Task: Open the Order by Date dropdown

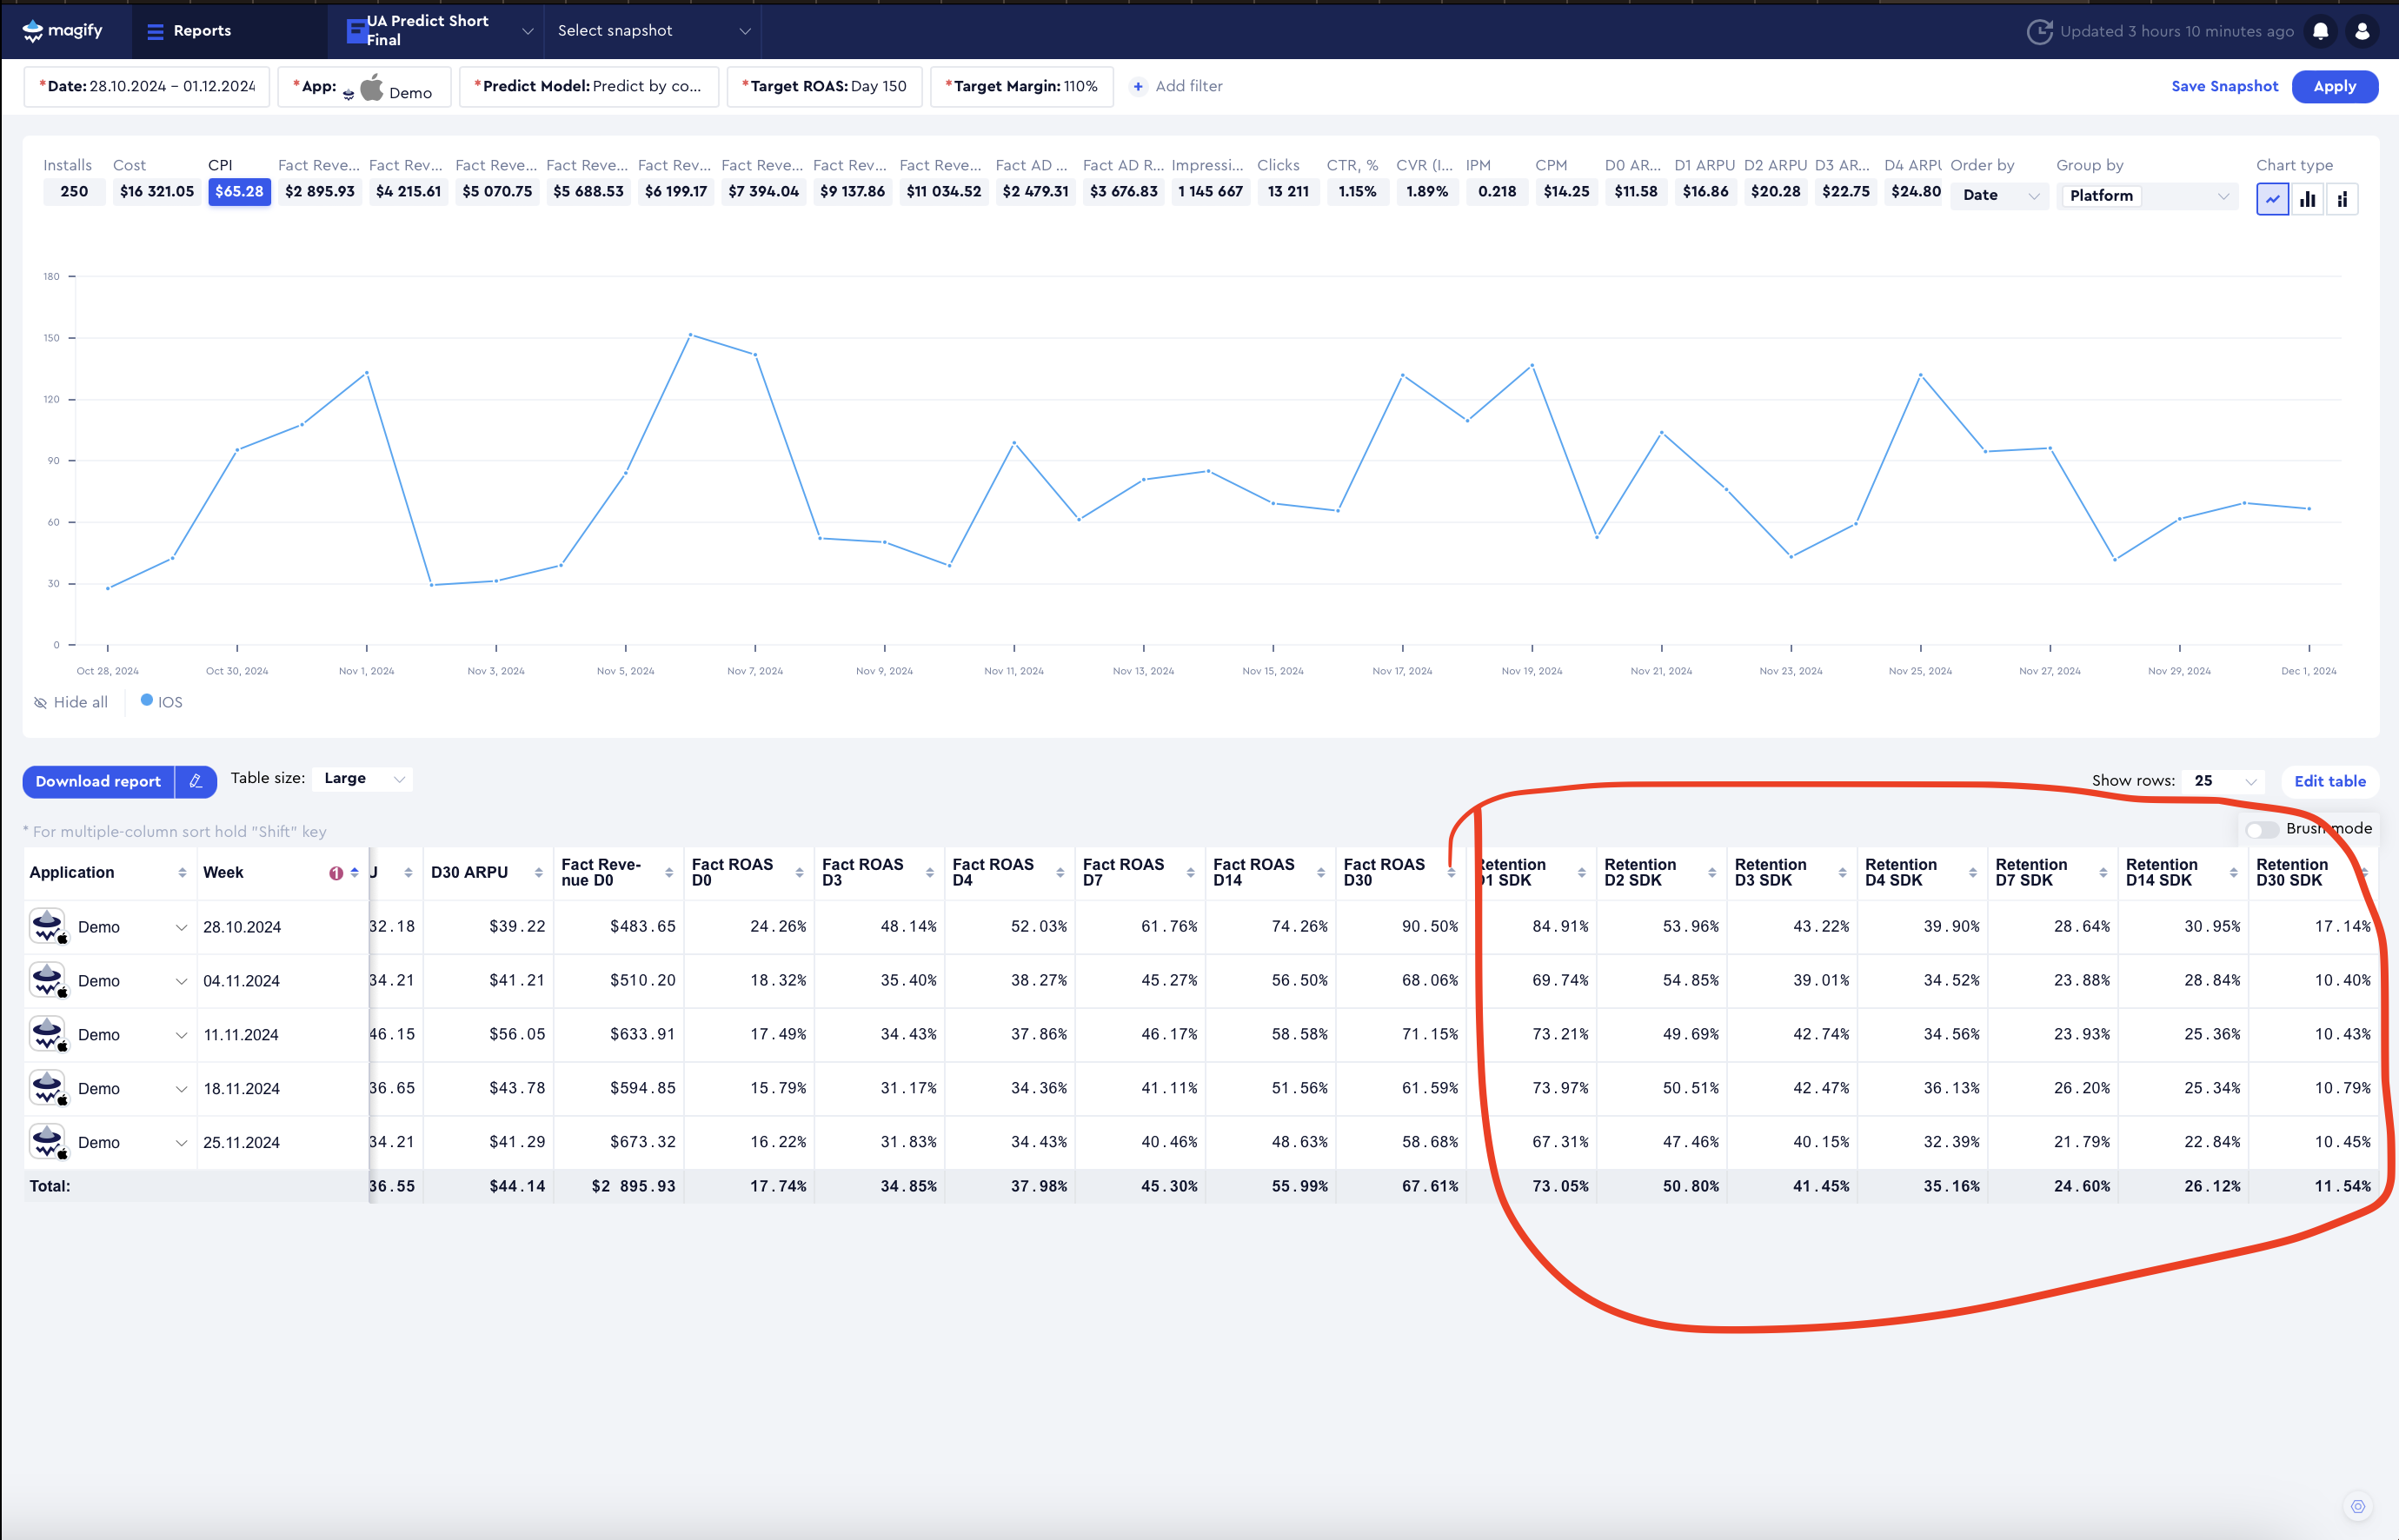Action: (x=1999, y=195)
